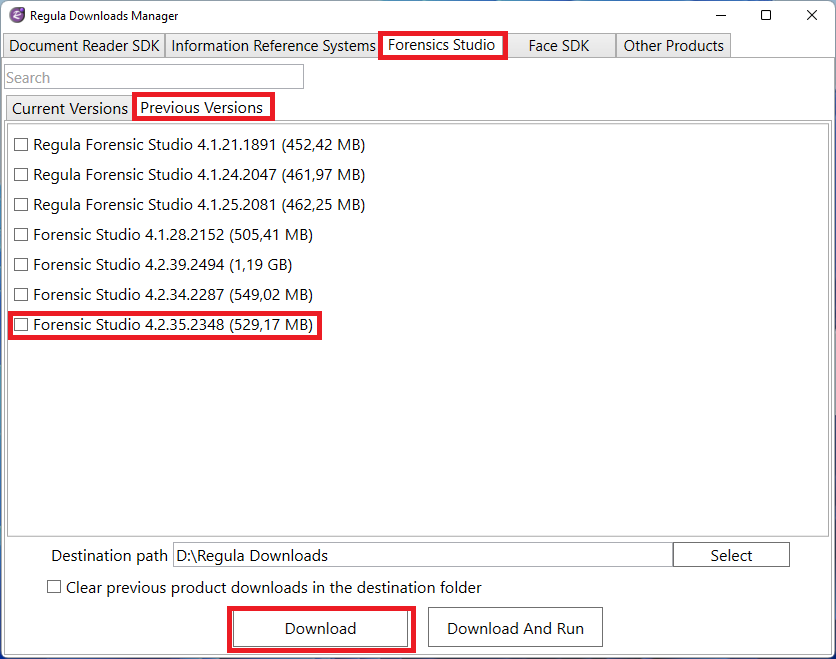Click Select to choose destination folder
The height and width of the screenshot is (659, 836).
[x=731, y=555]
